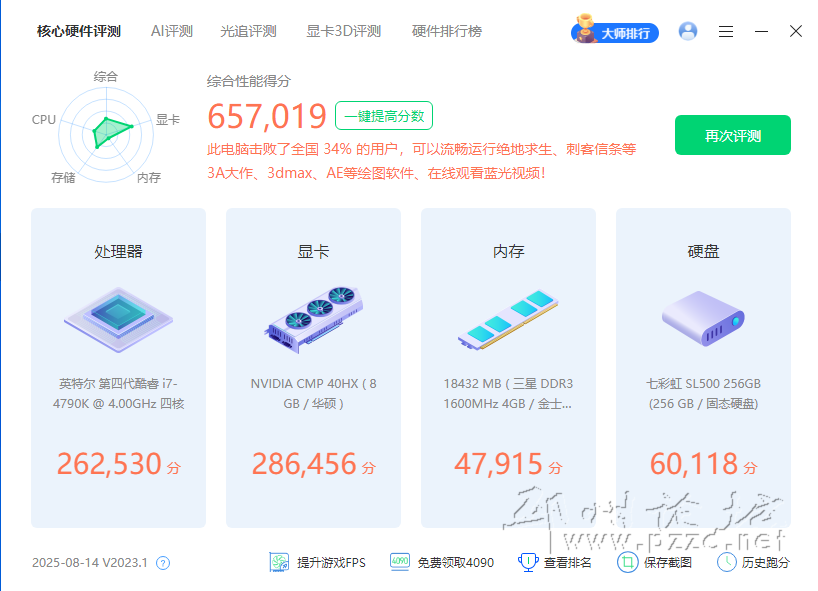Click the 处理器 card title

point(118,251)
